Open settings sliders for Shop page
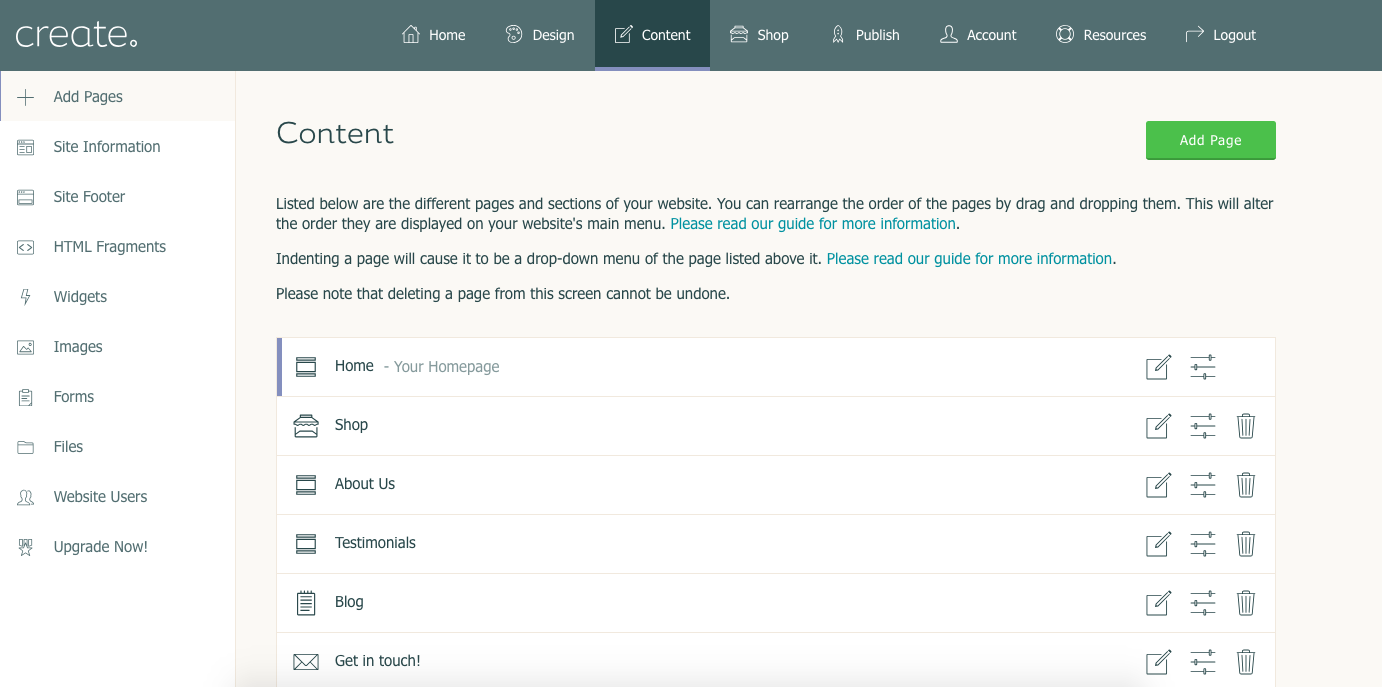 (x=1203, y=426)
